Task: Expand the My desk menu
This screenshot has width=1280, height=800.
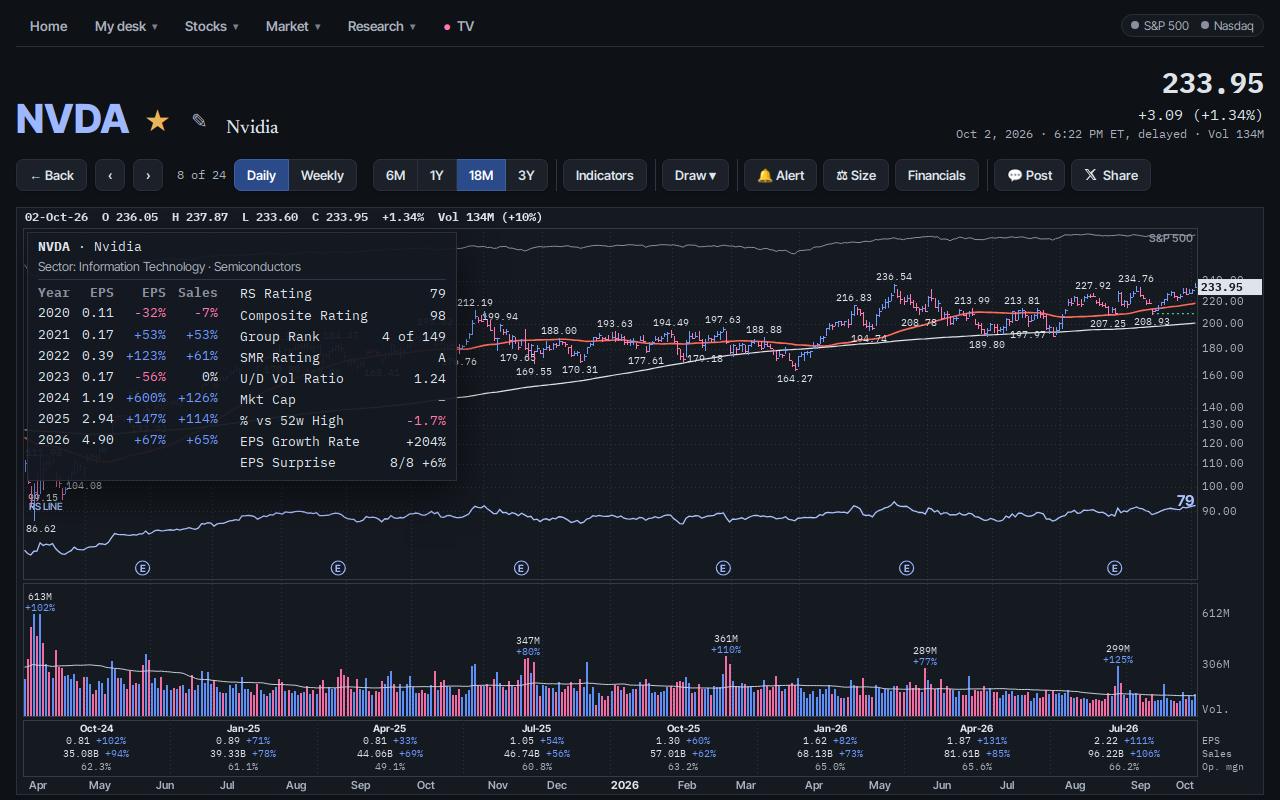Action: 126,26
